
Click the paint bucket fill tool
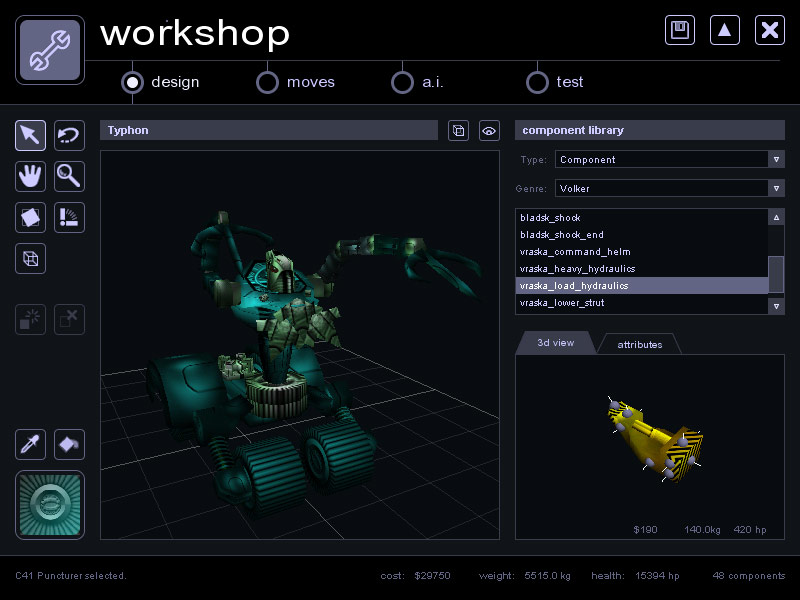(x=69, y=445)
